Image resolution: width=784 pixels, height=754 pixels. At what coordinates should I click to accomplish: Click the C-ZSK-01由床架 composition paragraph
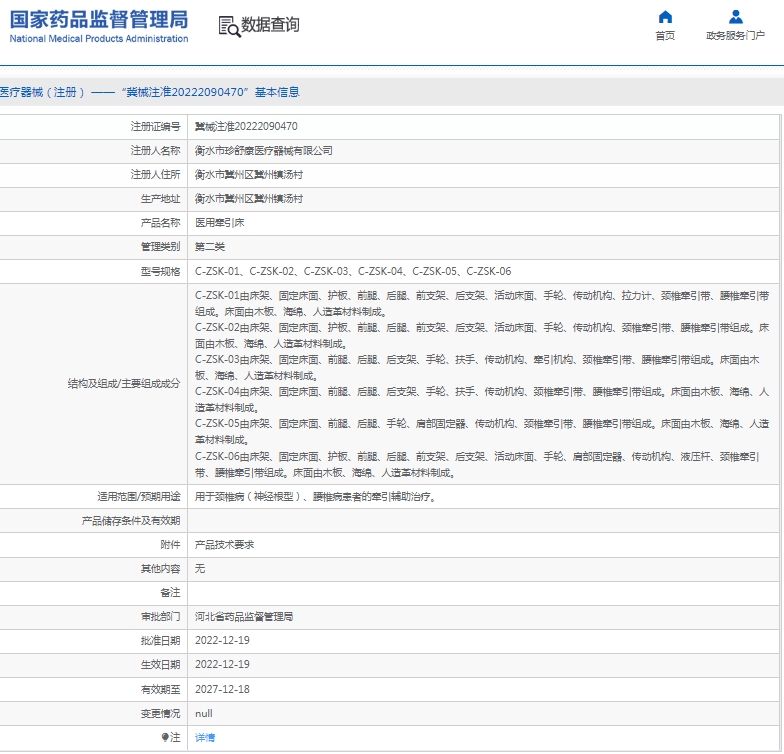click(482, 304)
